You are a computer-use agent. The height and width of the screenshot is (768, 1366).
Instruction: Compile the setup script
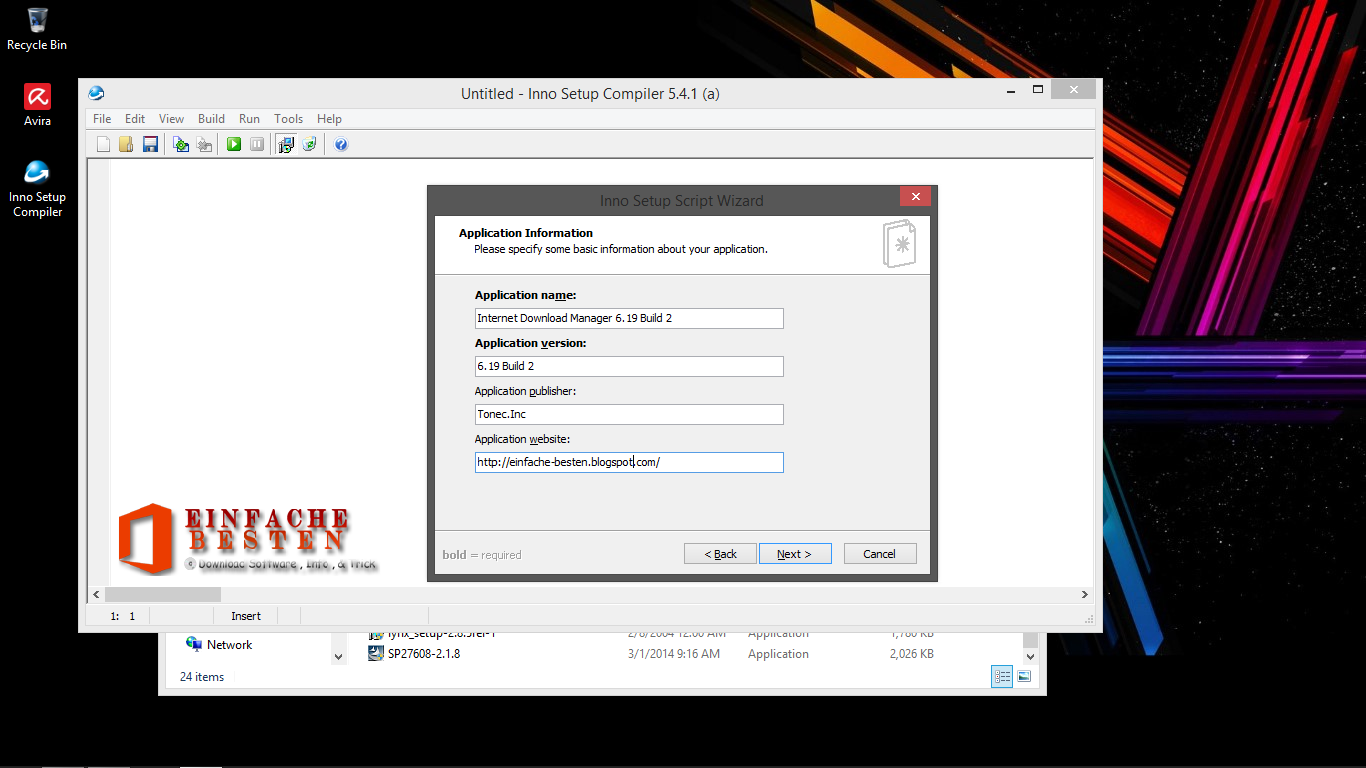181,144
